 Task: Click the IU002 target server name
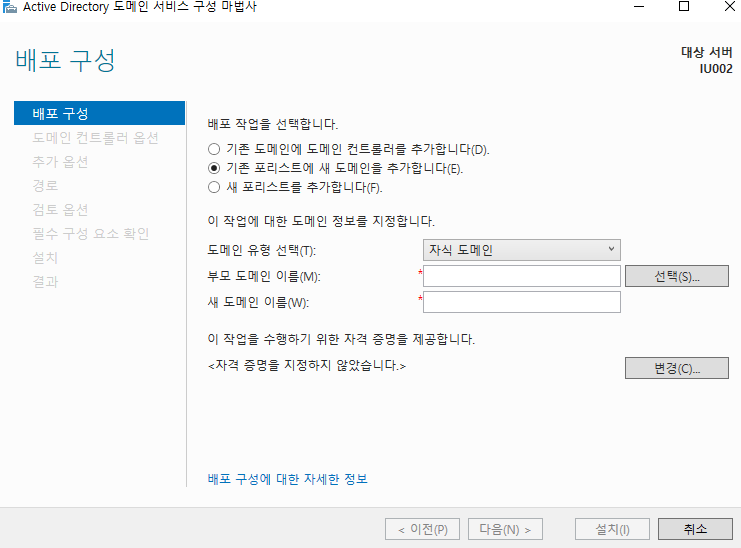[716, 69]
